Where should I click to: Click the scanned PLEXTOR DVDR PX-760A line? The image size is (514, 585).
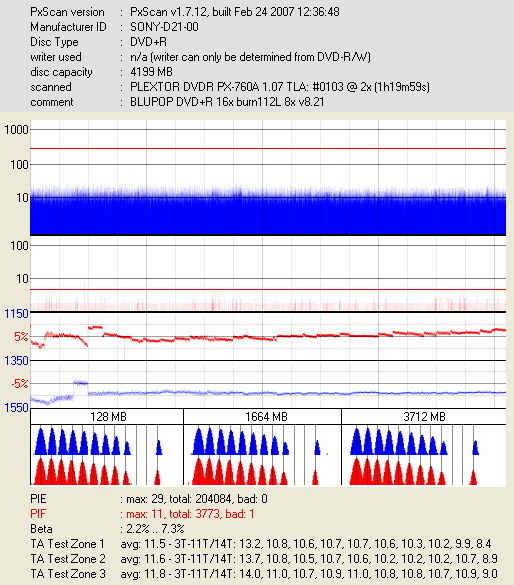click(x=280, y=87)
